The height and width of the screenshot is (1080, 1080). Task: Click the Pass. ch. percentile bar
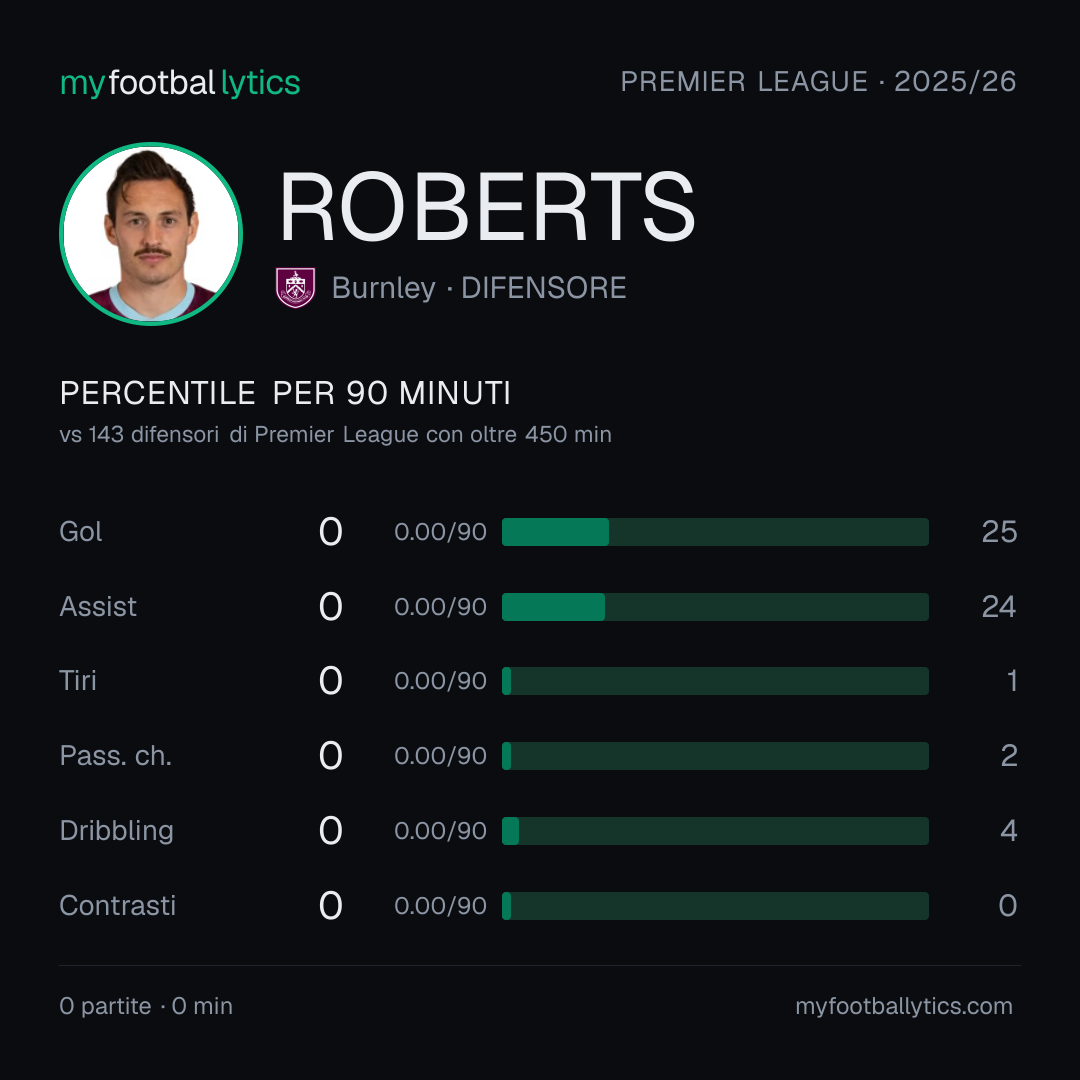click(x=715, y=756)
